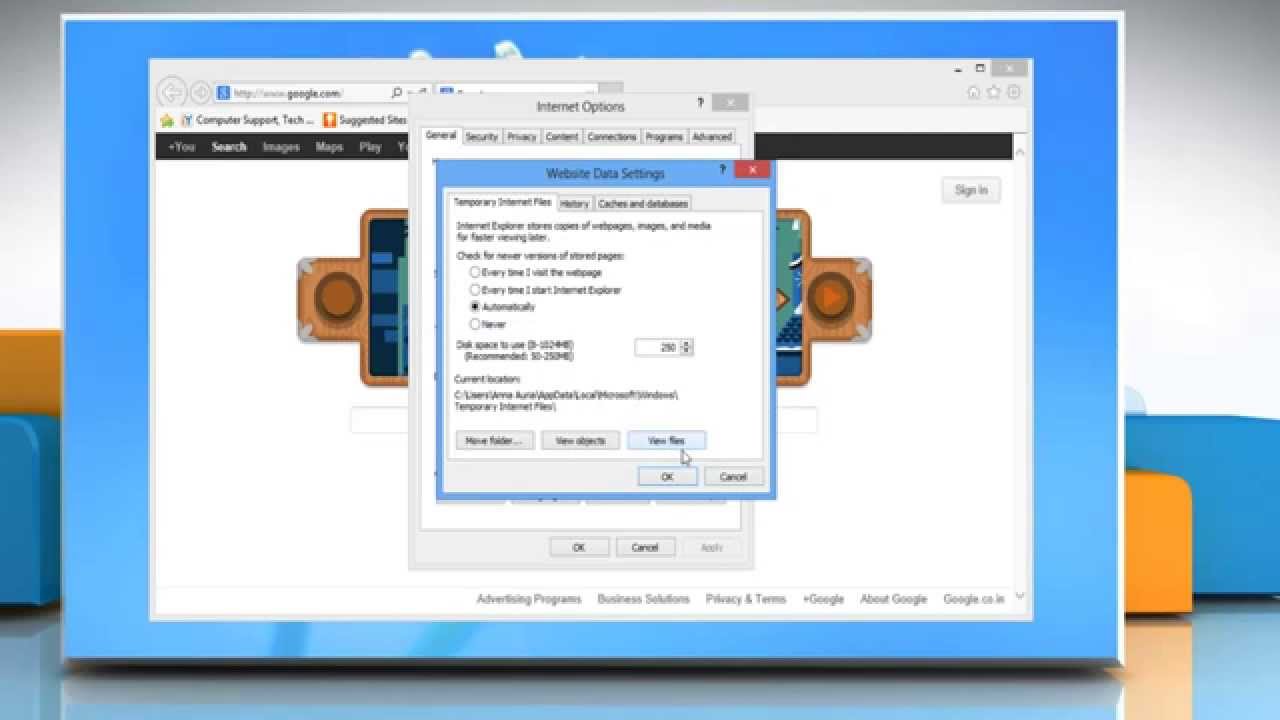
Task: Click the Sign in button on Google
Action: coord(970,190)
